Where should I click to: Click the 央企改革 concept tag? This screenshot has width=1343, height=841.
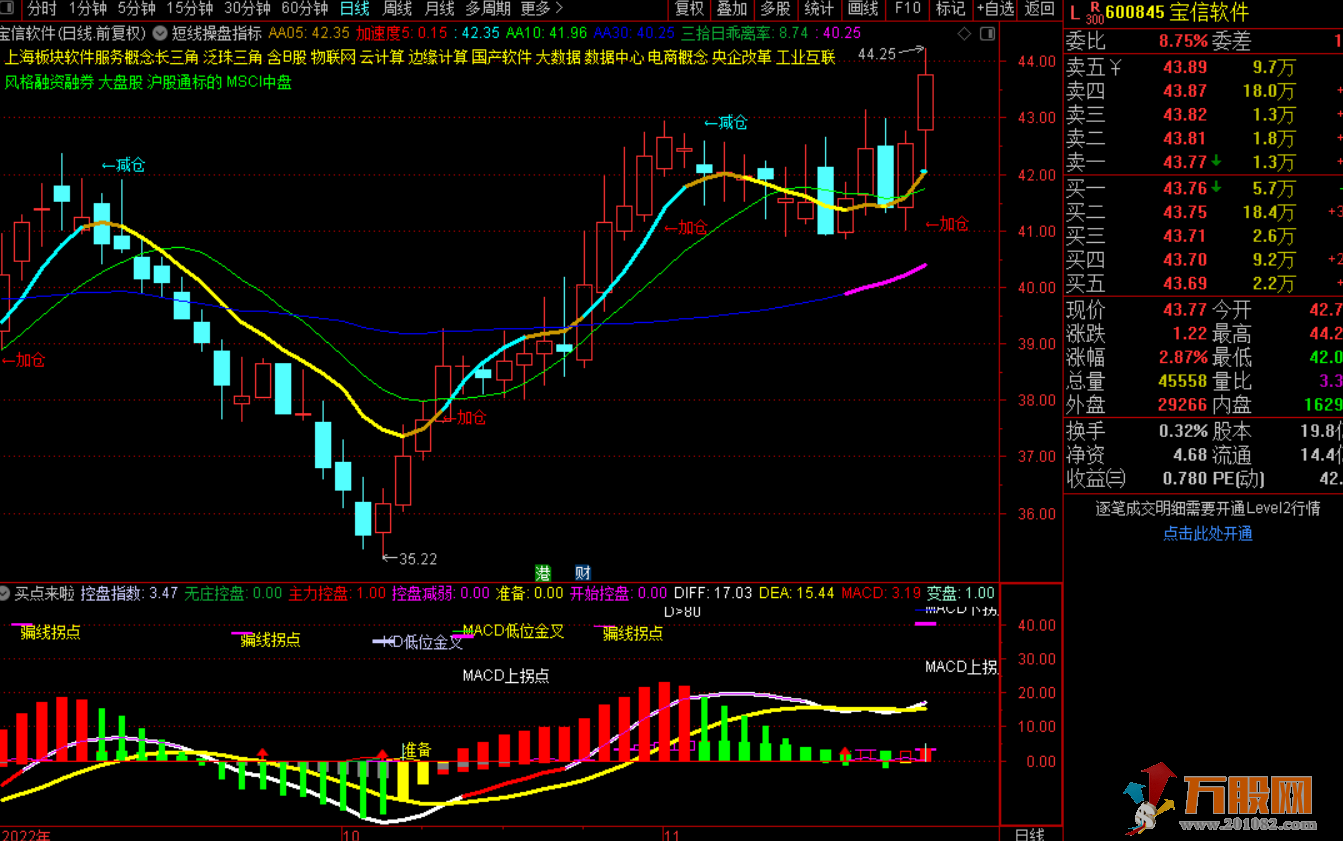[x=742, y=57]
